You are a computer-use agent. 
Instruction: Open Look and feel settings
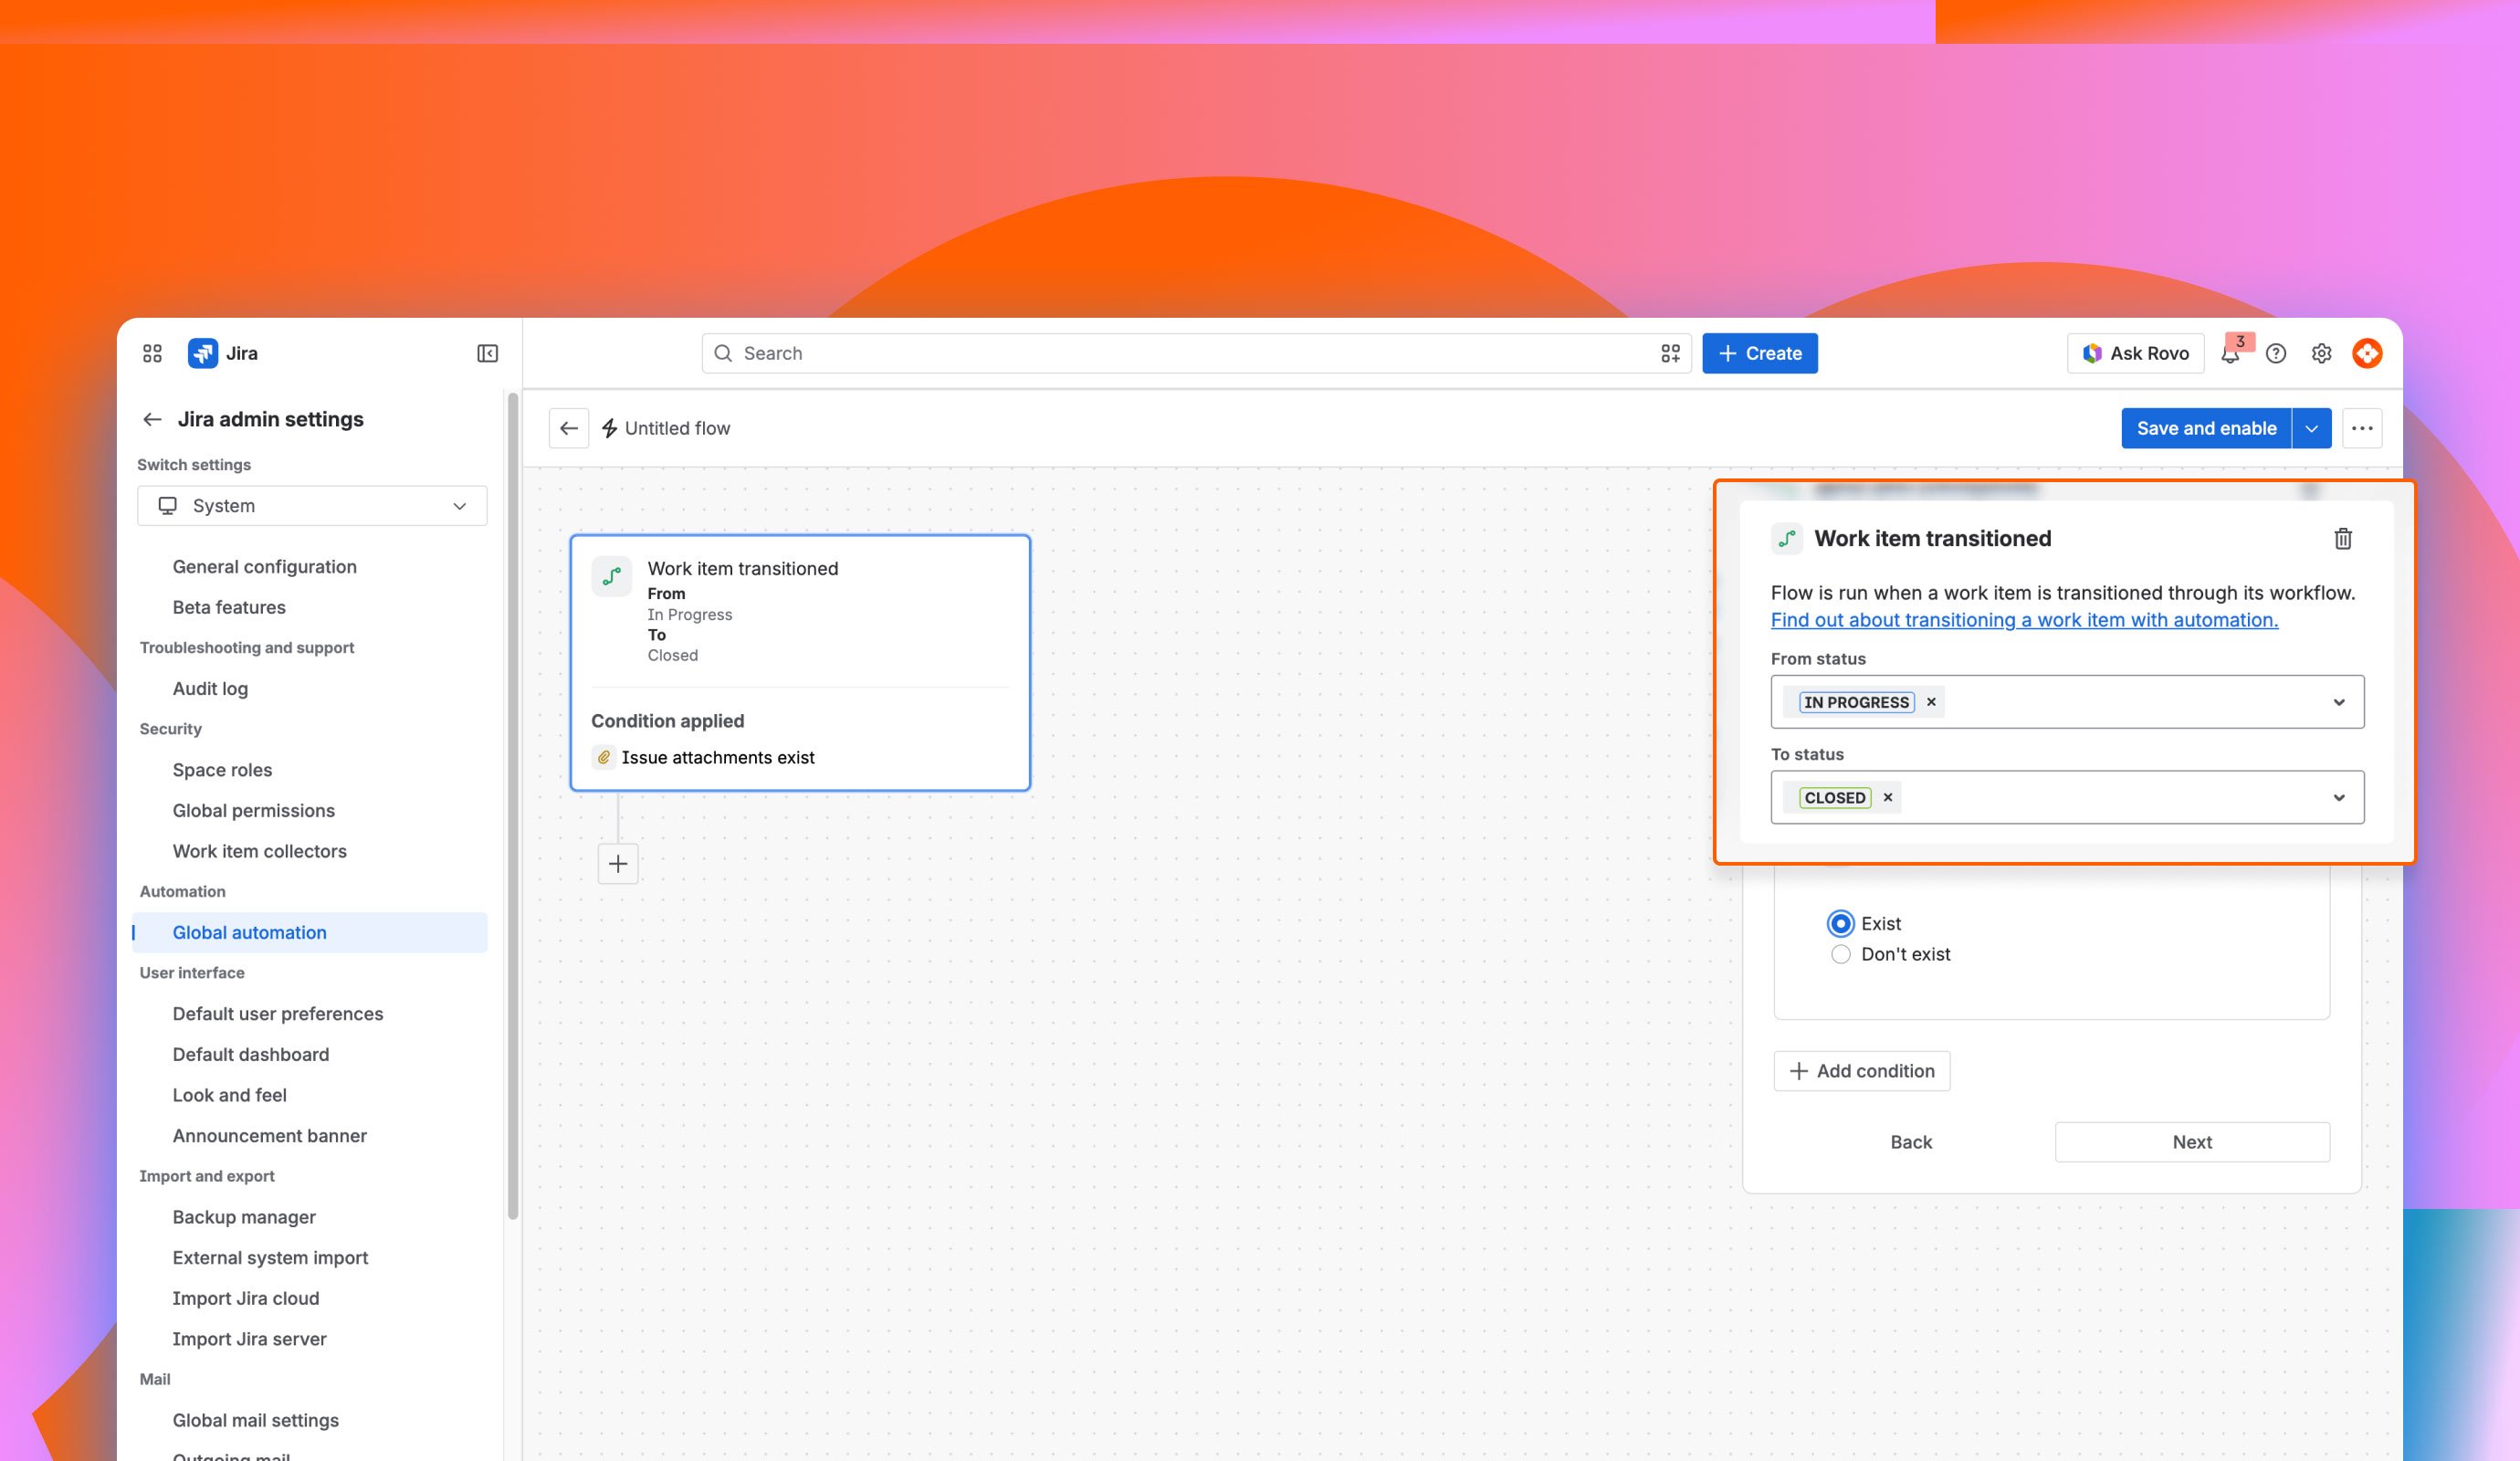[x=229, y=1095]
